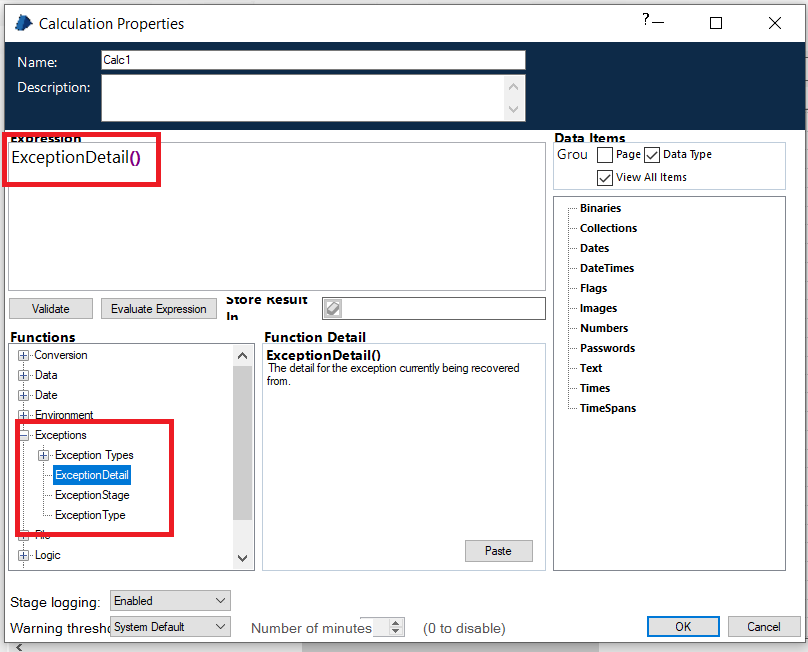Image resolution: width=808 pixels, height=652 pixels.
Task: Select Numbers in Data Items tree
Action: click(x=604, y=328)
